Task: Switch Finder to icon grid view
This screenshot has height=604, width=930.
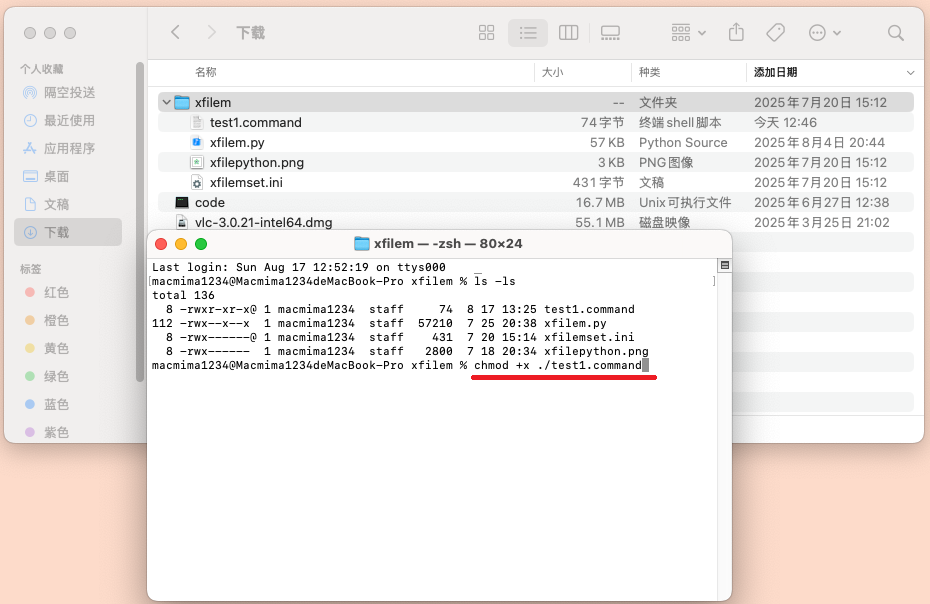Action: [x=487, y=33]
